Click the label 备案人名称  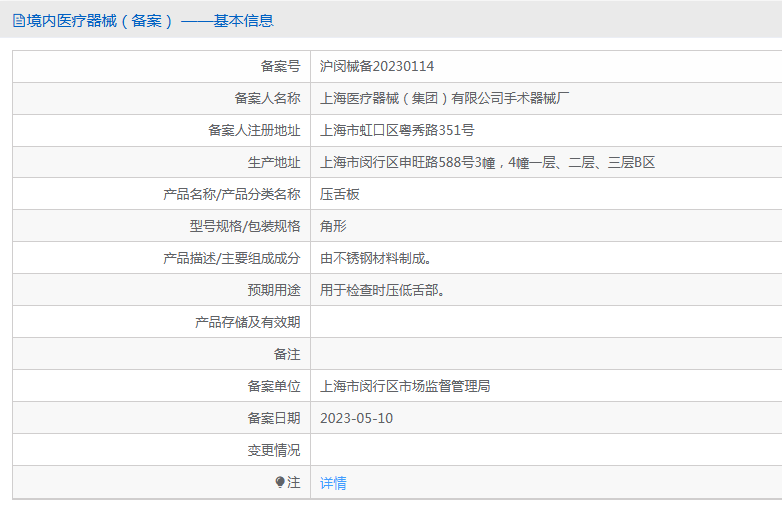coord(267,98)
